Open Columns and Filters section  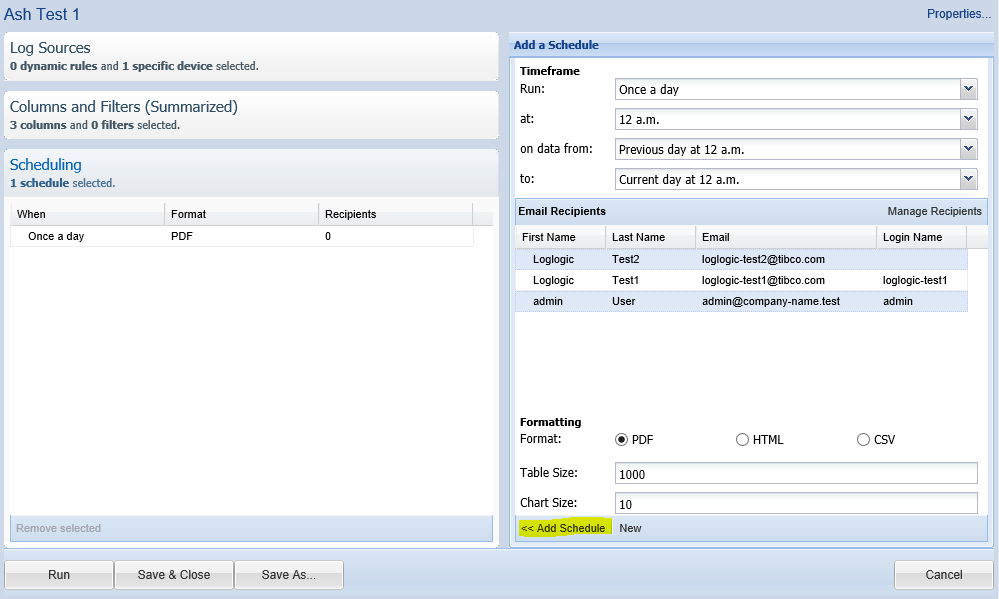tap(123, 107)
